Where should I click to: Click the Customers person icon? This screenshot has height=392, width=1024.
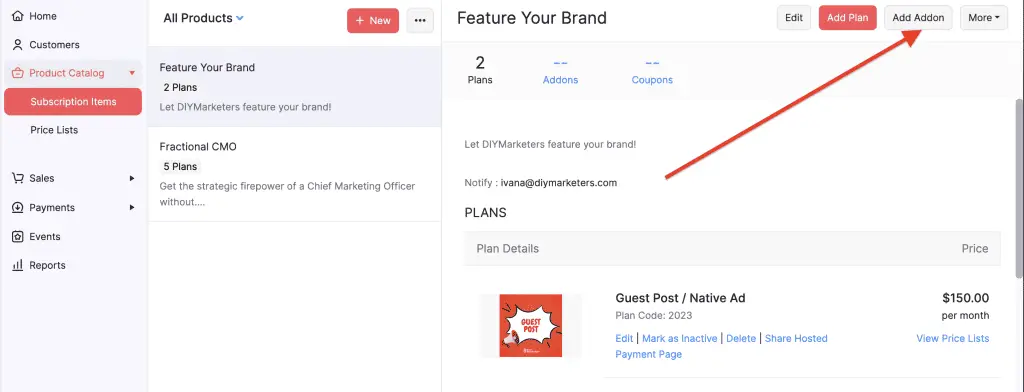point(18,44)
